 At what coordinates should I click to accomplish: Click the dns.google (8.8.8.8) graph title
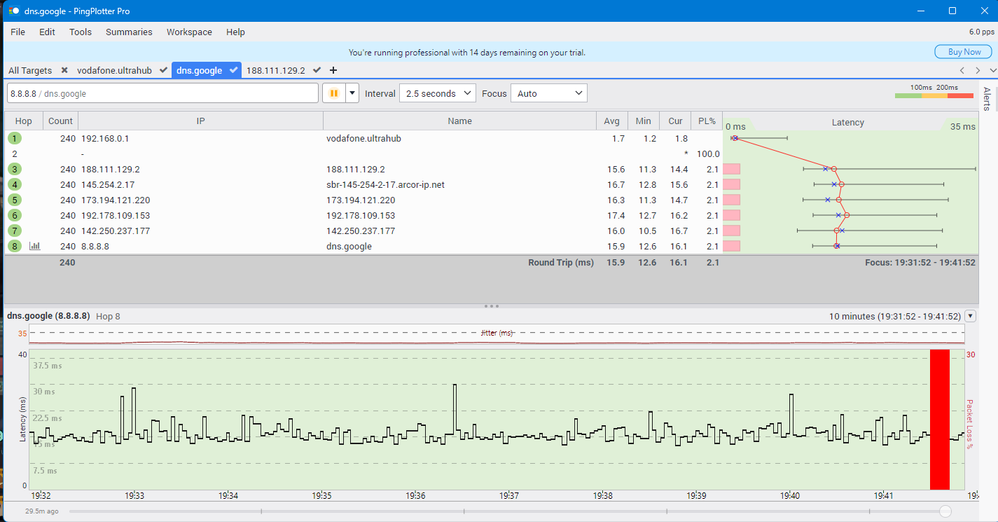click(48, 316)
